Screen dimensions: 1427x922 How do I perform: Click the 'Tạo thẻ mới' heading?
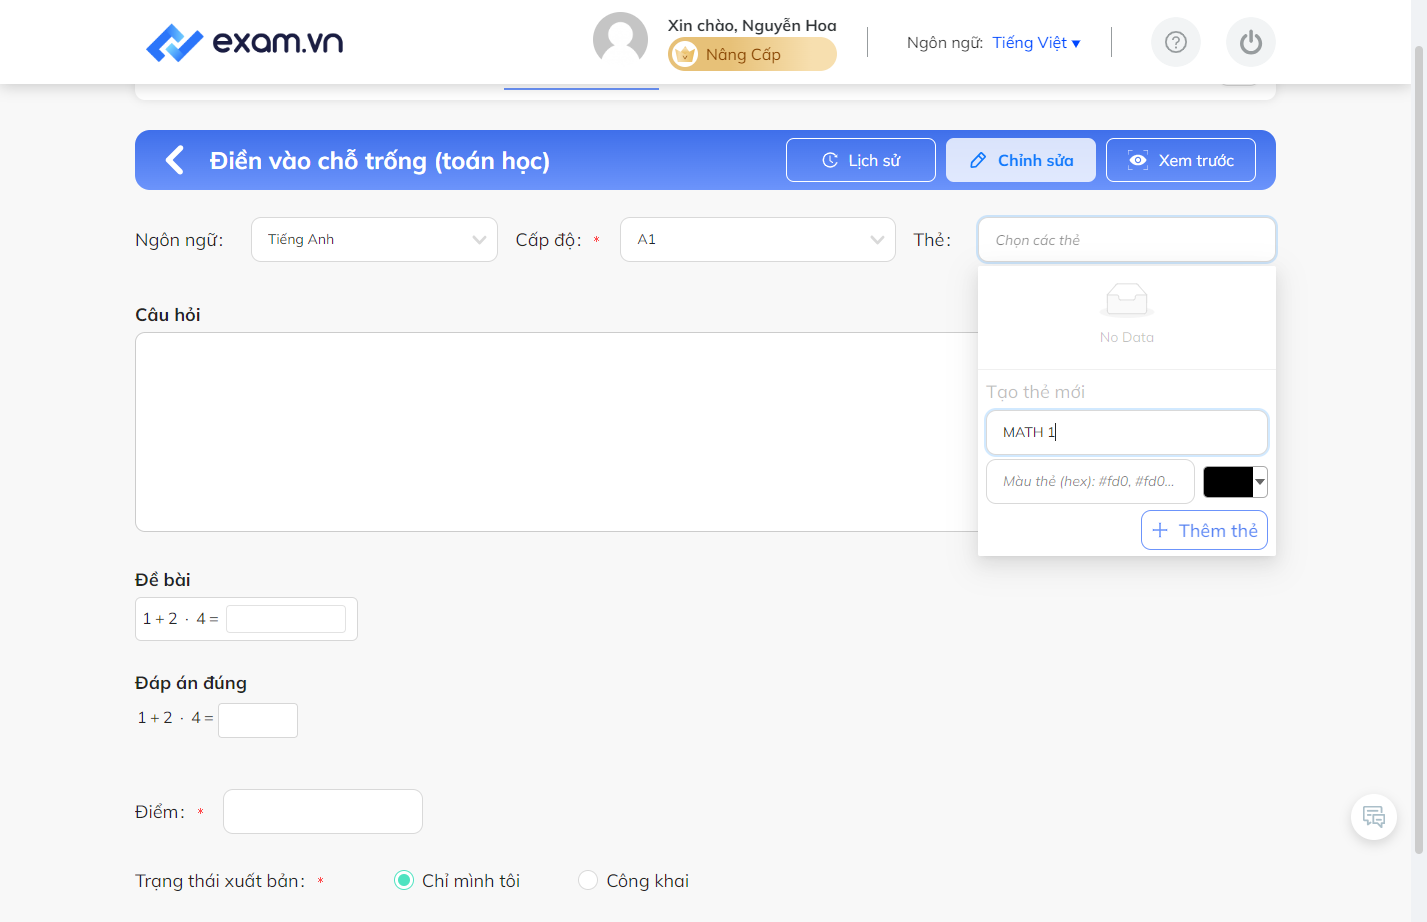(x=1035, y=392)
